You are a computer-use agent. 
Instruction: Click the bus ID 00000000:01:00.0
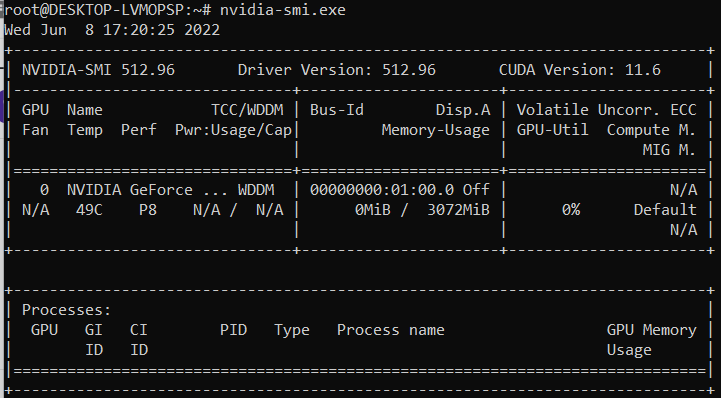click(382, 190)
